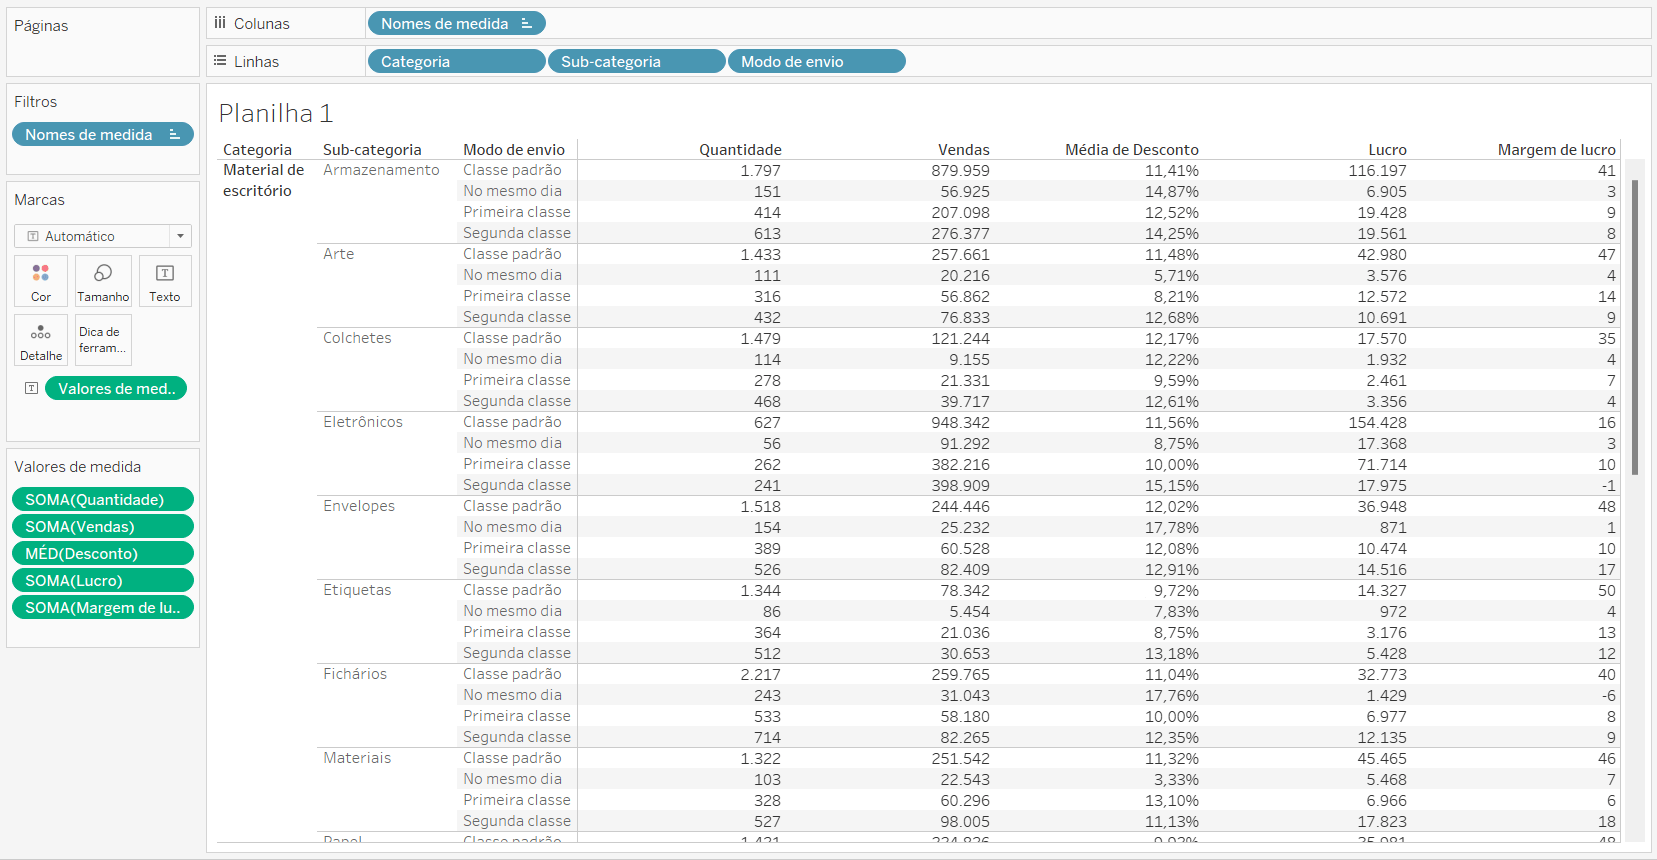This screenshot has height=860, width=1657.
Task: Click the Modo de envio column header
Action: 514,150
